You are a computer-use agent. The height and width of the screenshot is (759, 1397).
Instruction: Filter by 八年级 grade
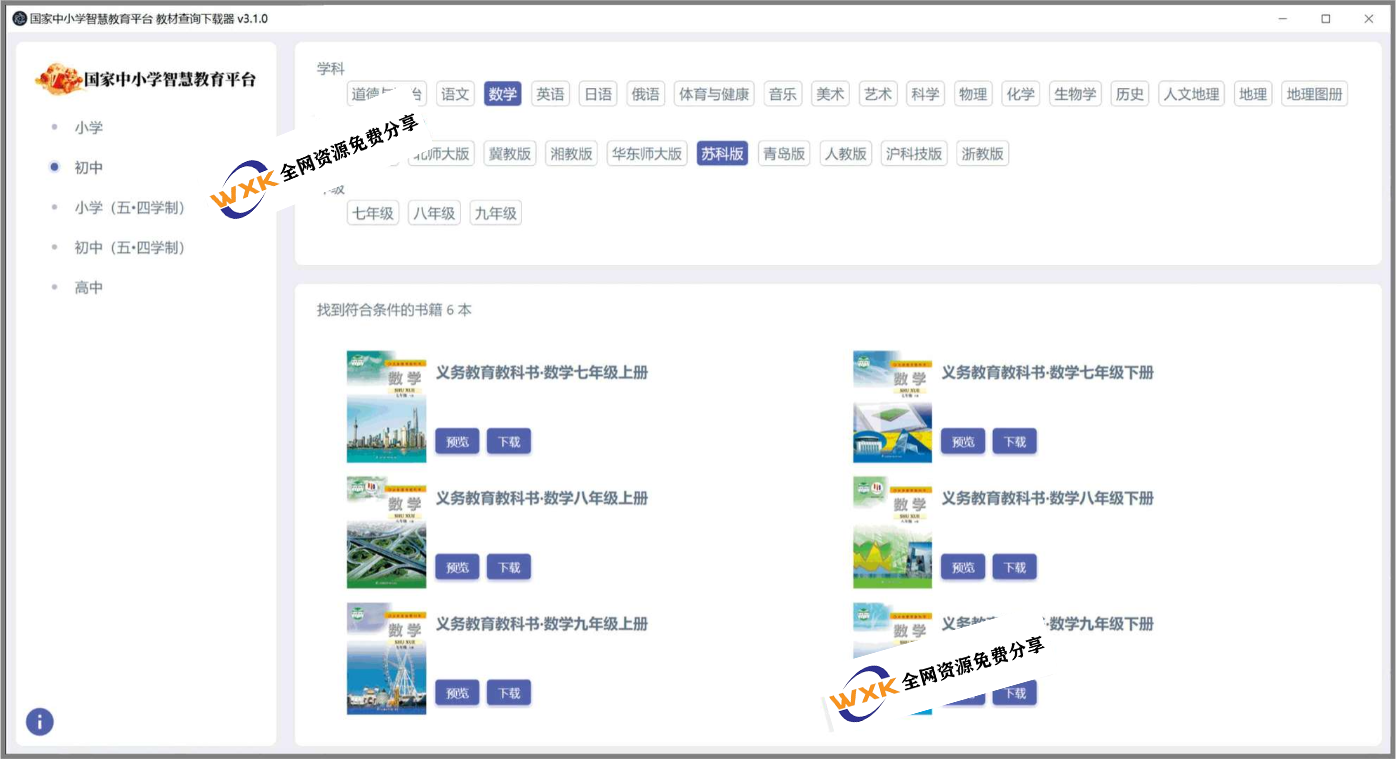[x=434, y=213]
